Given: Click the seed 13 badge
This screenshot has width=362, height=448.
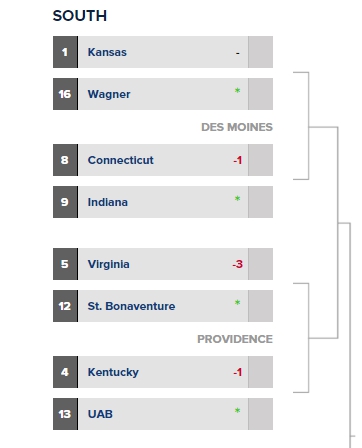Looking at the screenshot, I should tap(65, 414).
